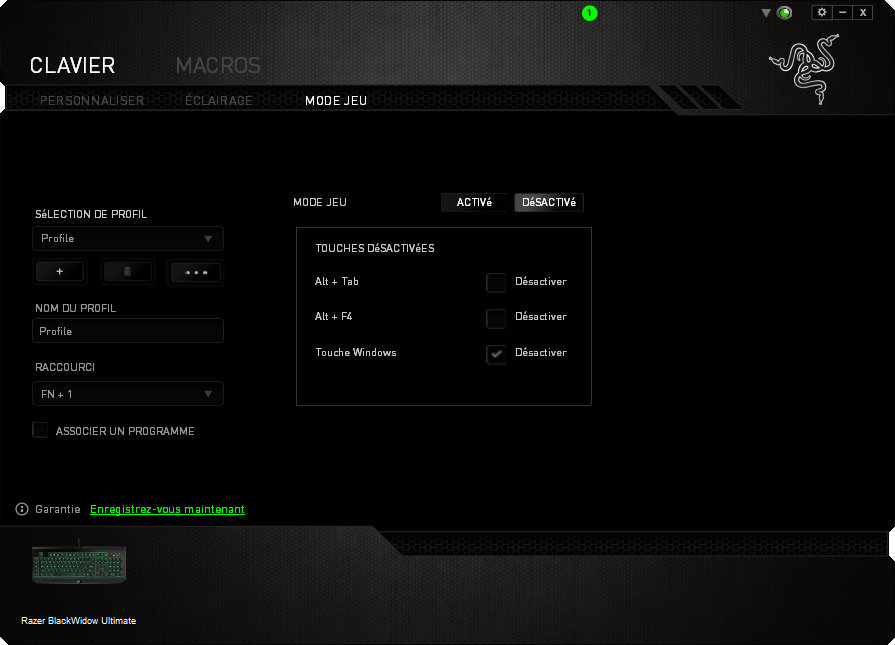The height and width of the screenshot is (645, 895).
Task: Click the plus icon to add profile
Action: [x=60, y=272]
